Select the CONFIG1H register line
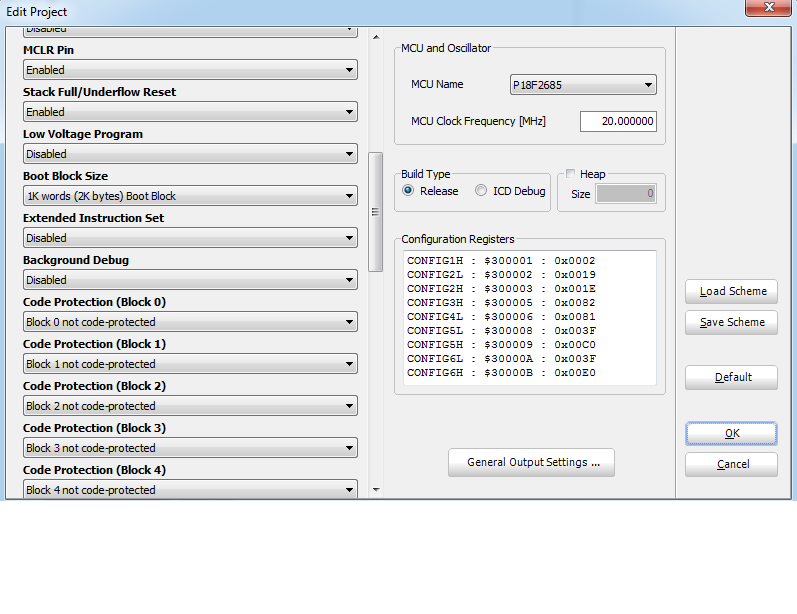This screenshot has height=614, width=797. coord(501,261)
